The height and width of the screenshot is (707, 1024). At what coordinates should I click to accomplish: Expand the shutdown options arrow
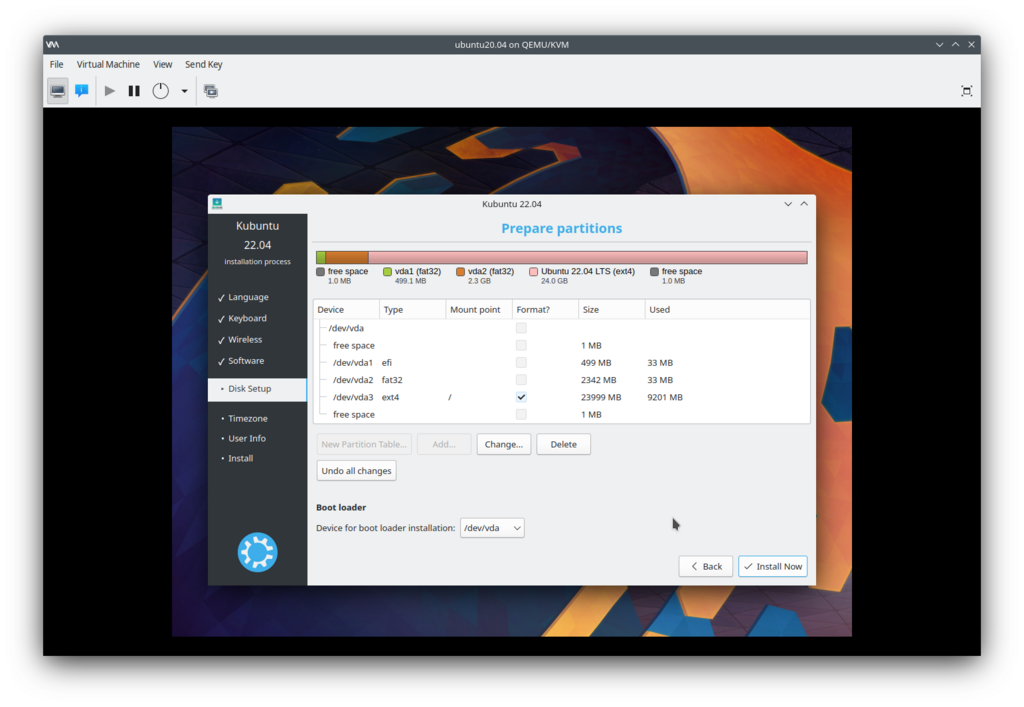[184, 91]
